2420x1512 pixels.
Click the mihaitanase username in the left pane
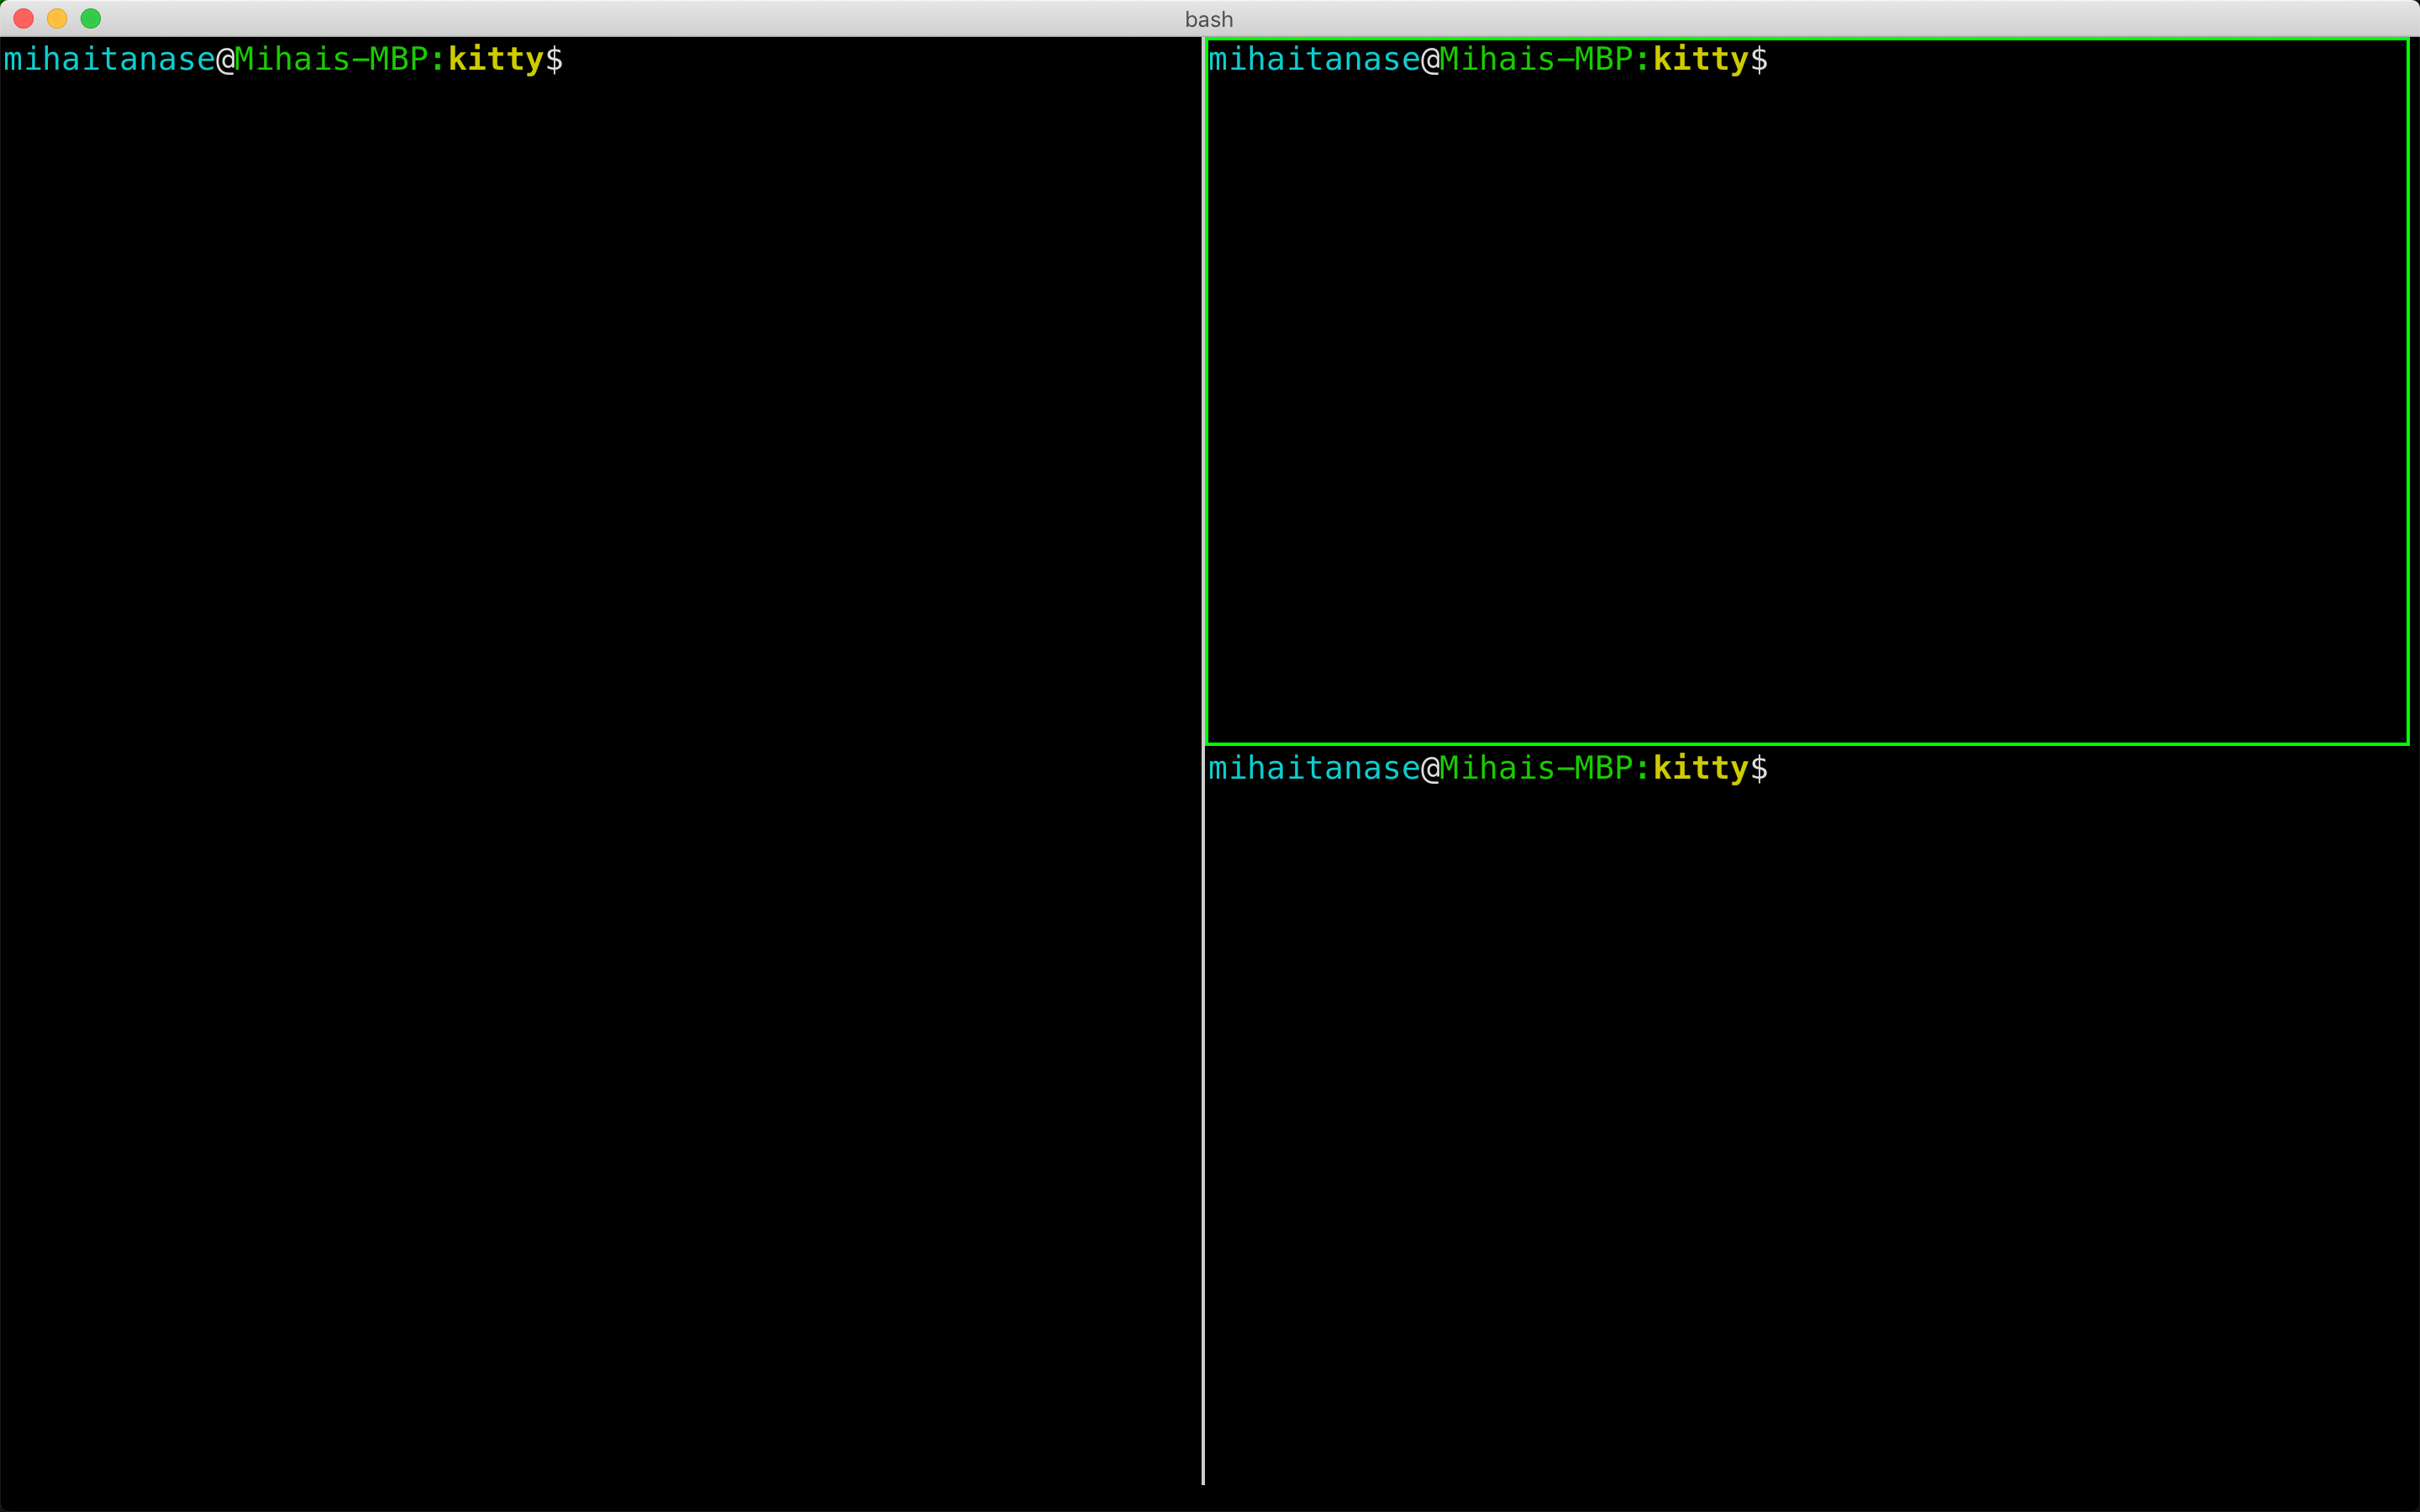108,59
